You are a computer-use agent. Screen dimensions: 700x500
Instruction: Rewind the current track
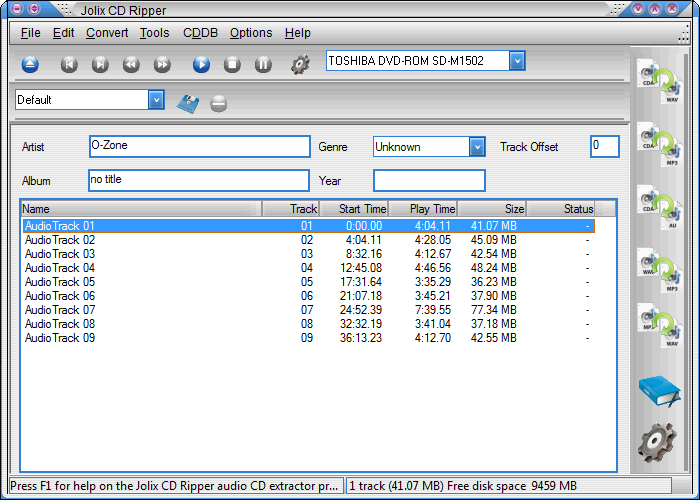tap(131, 65)
